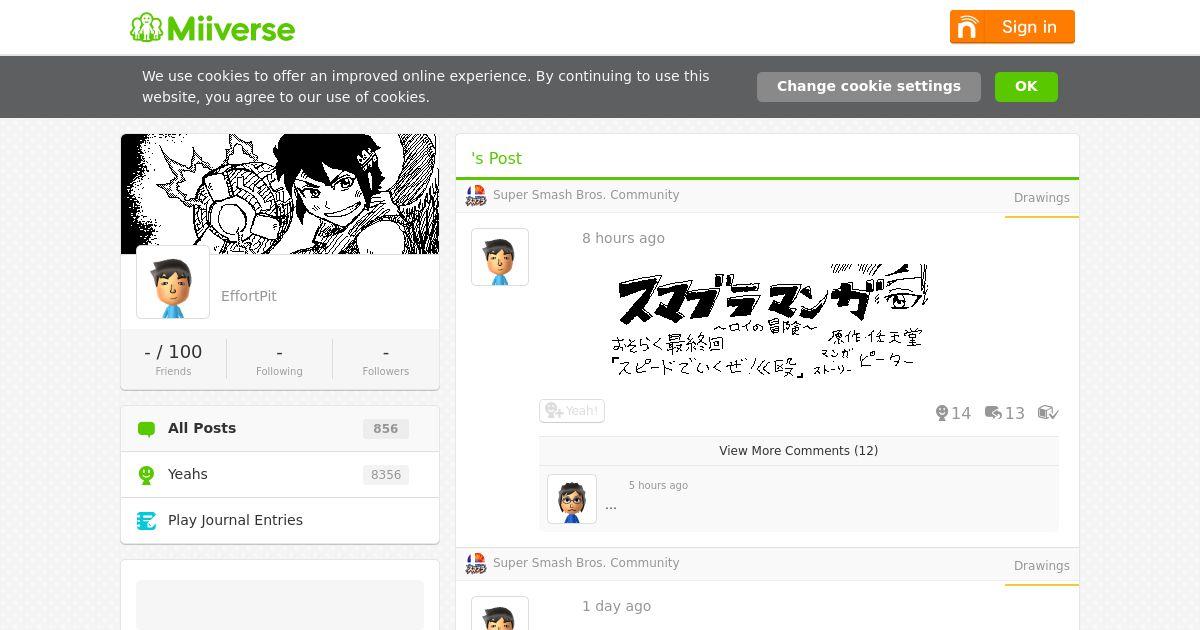Open the Followers count
Screen dimensions: 1200x630
coord(386,359)
